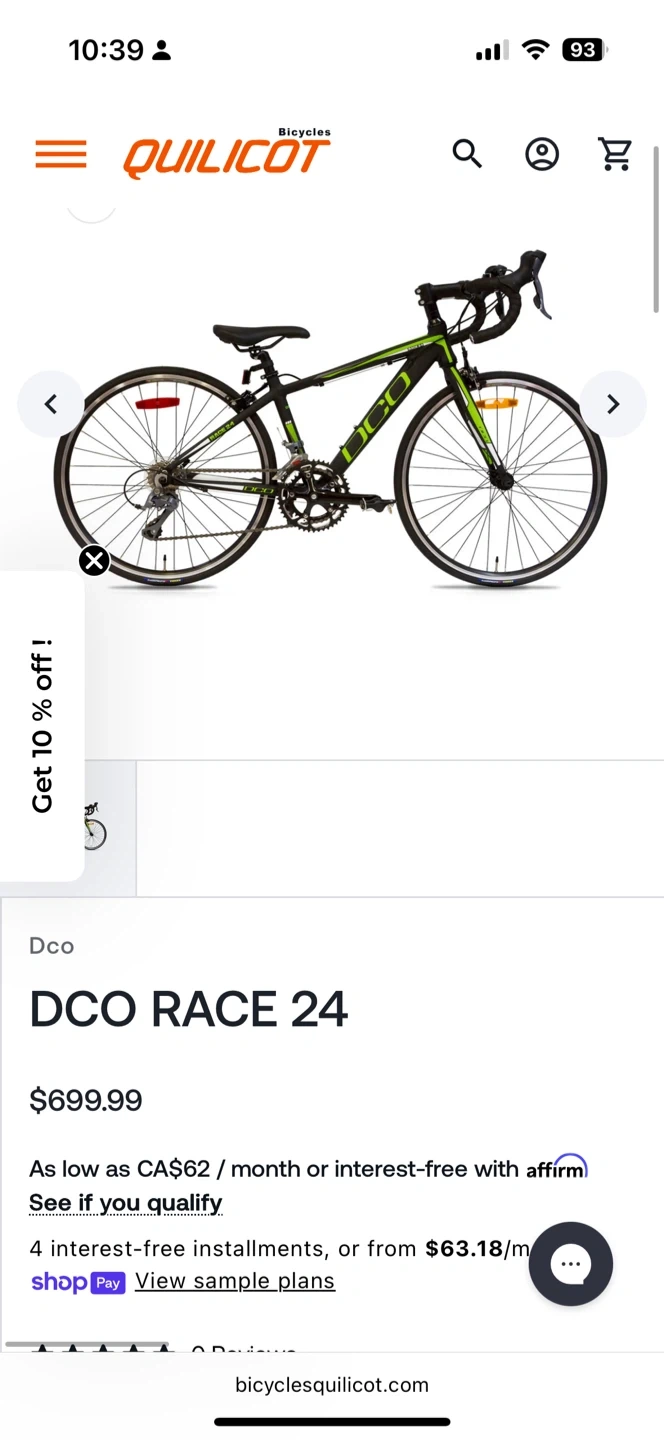This screenshot has height=1440, width=664.
Task: Open the Dco brand link
Action: pyautogui.click(x=52, y=946)
